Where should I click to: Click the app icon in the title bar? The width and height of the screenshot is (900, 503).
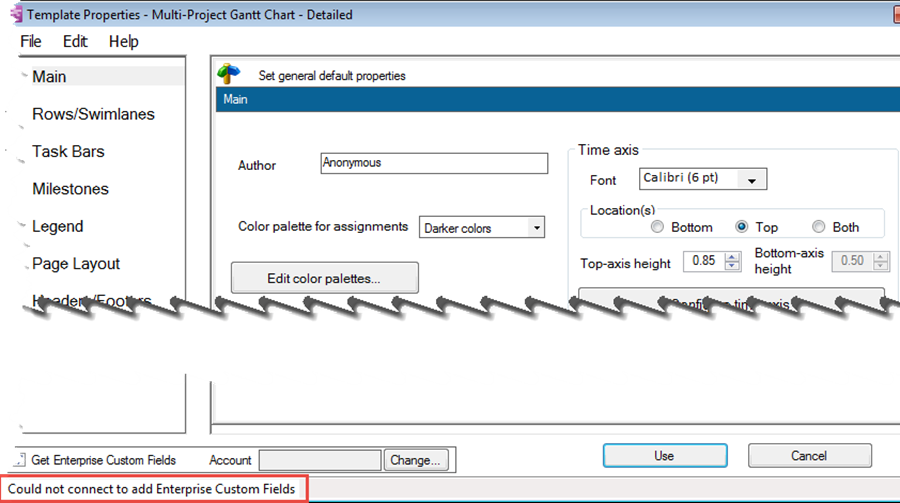click(11, 15)
